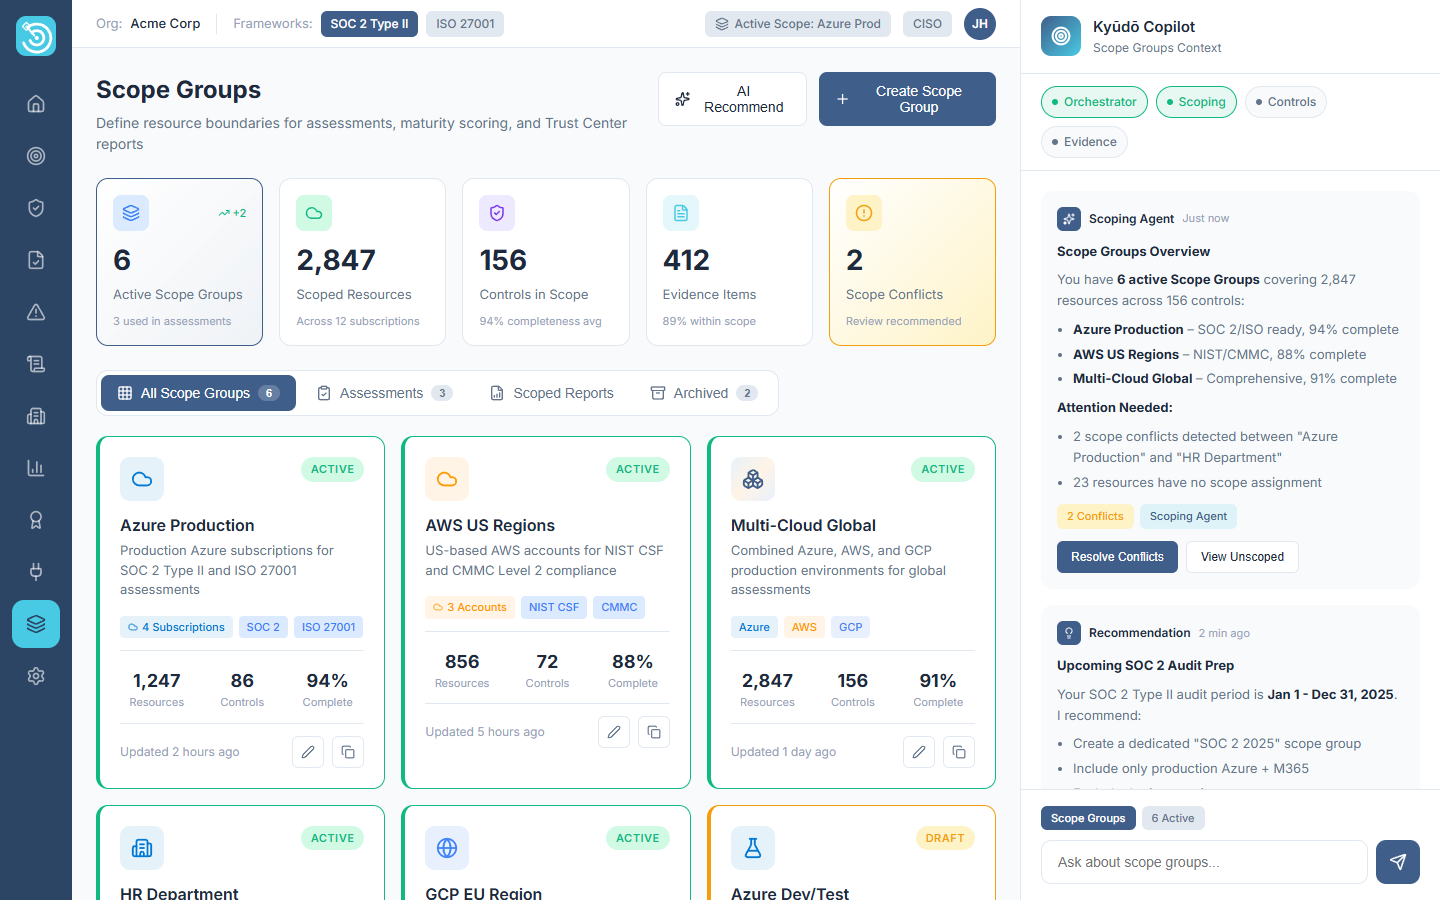The height and width of the screenshot is (900, 1440).
Task: Toggle the Orchestrator agent chip
Action: [x=1094, y=102]
